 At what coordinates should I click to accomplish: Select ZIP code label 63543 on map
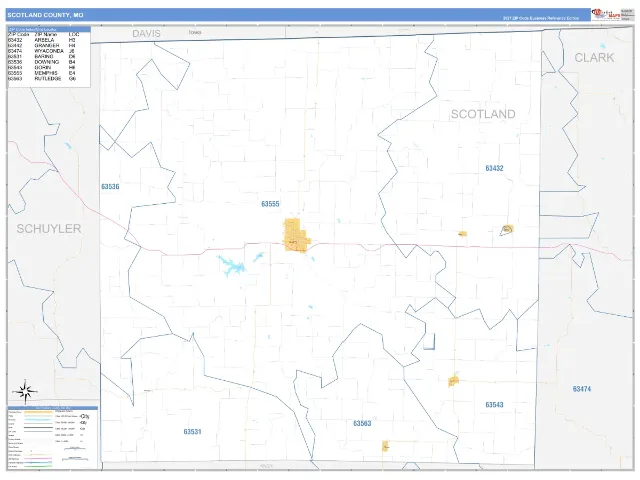click(494, 405)
